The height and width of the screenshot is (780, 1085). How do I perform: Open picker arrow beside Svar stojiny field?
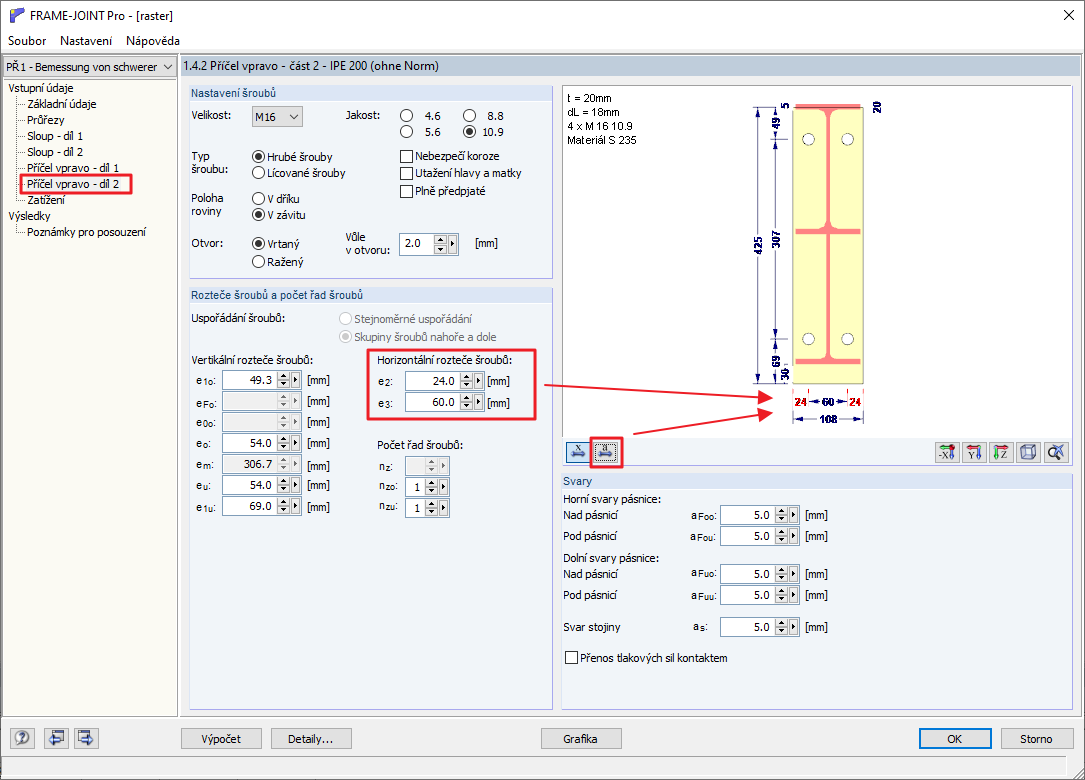tap(794, 627)
